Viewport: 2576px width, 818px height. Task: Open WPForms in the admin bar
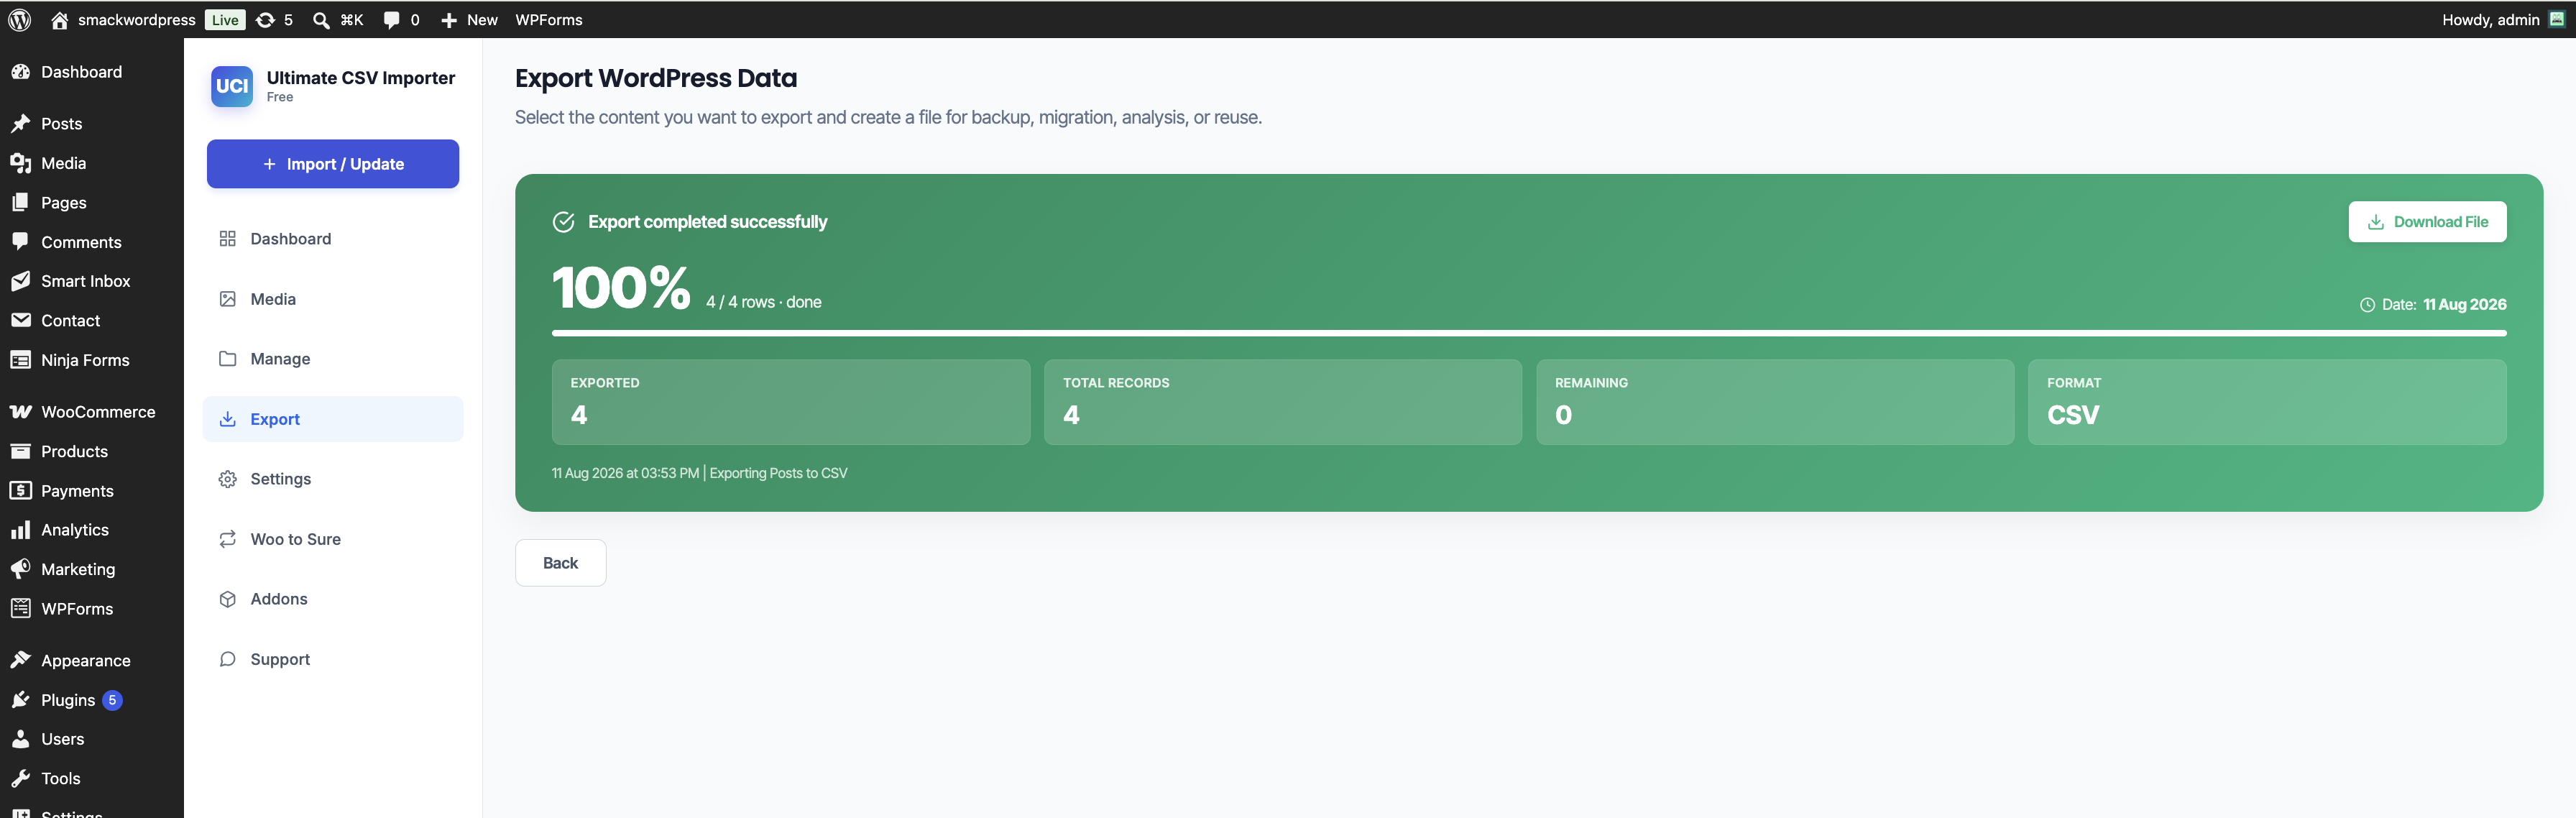tap(549, 20)
